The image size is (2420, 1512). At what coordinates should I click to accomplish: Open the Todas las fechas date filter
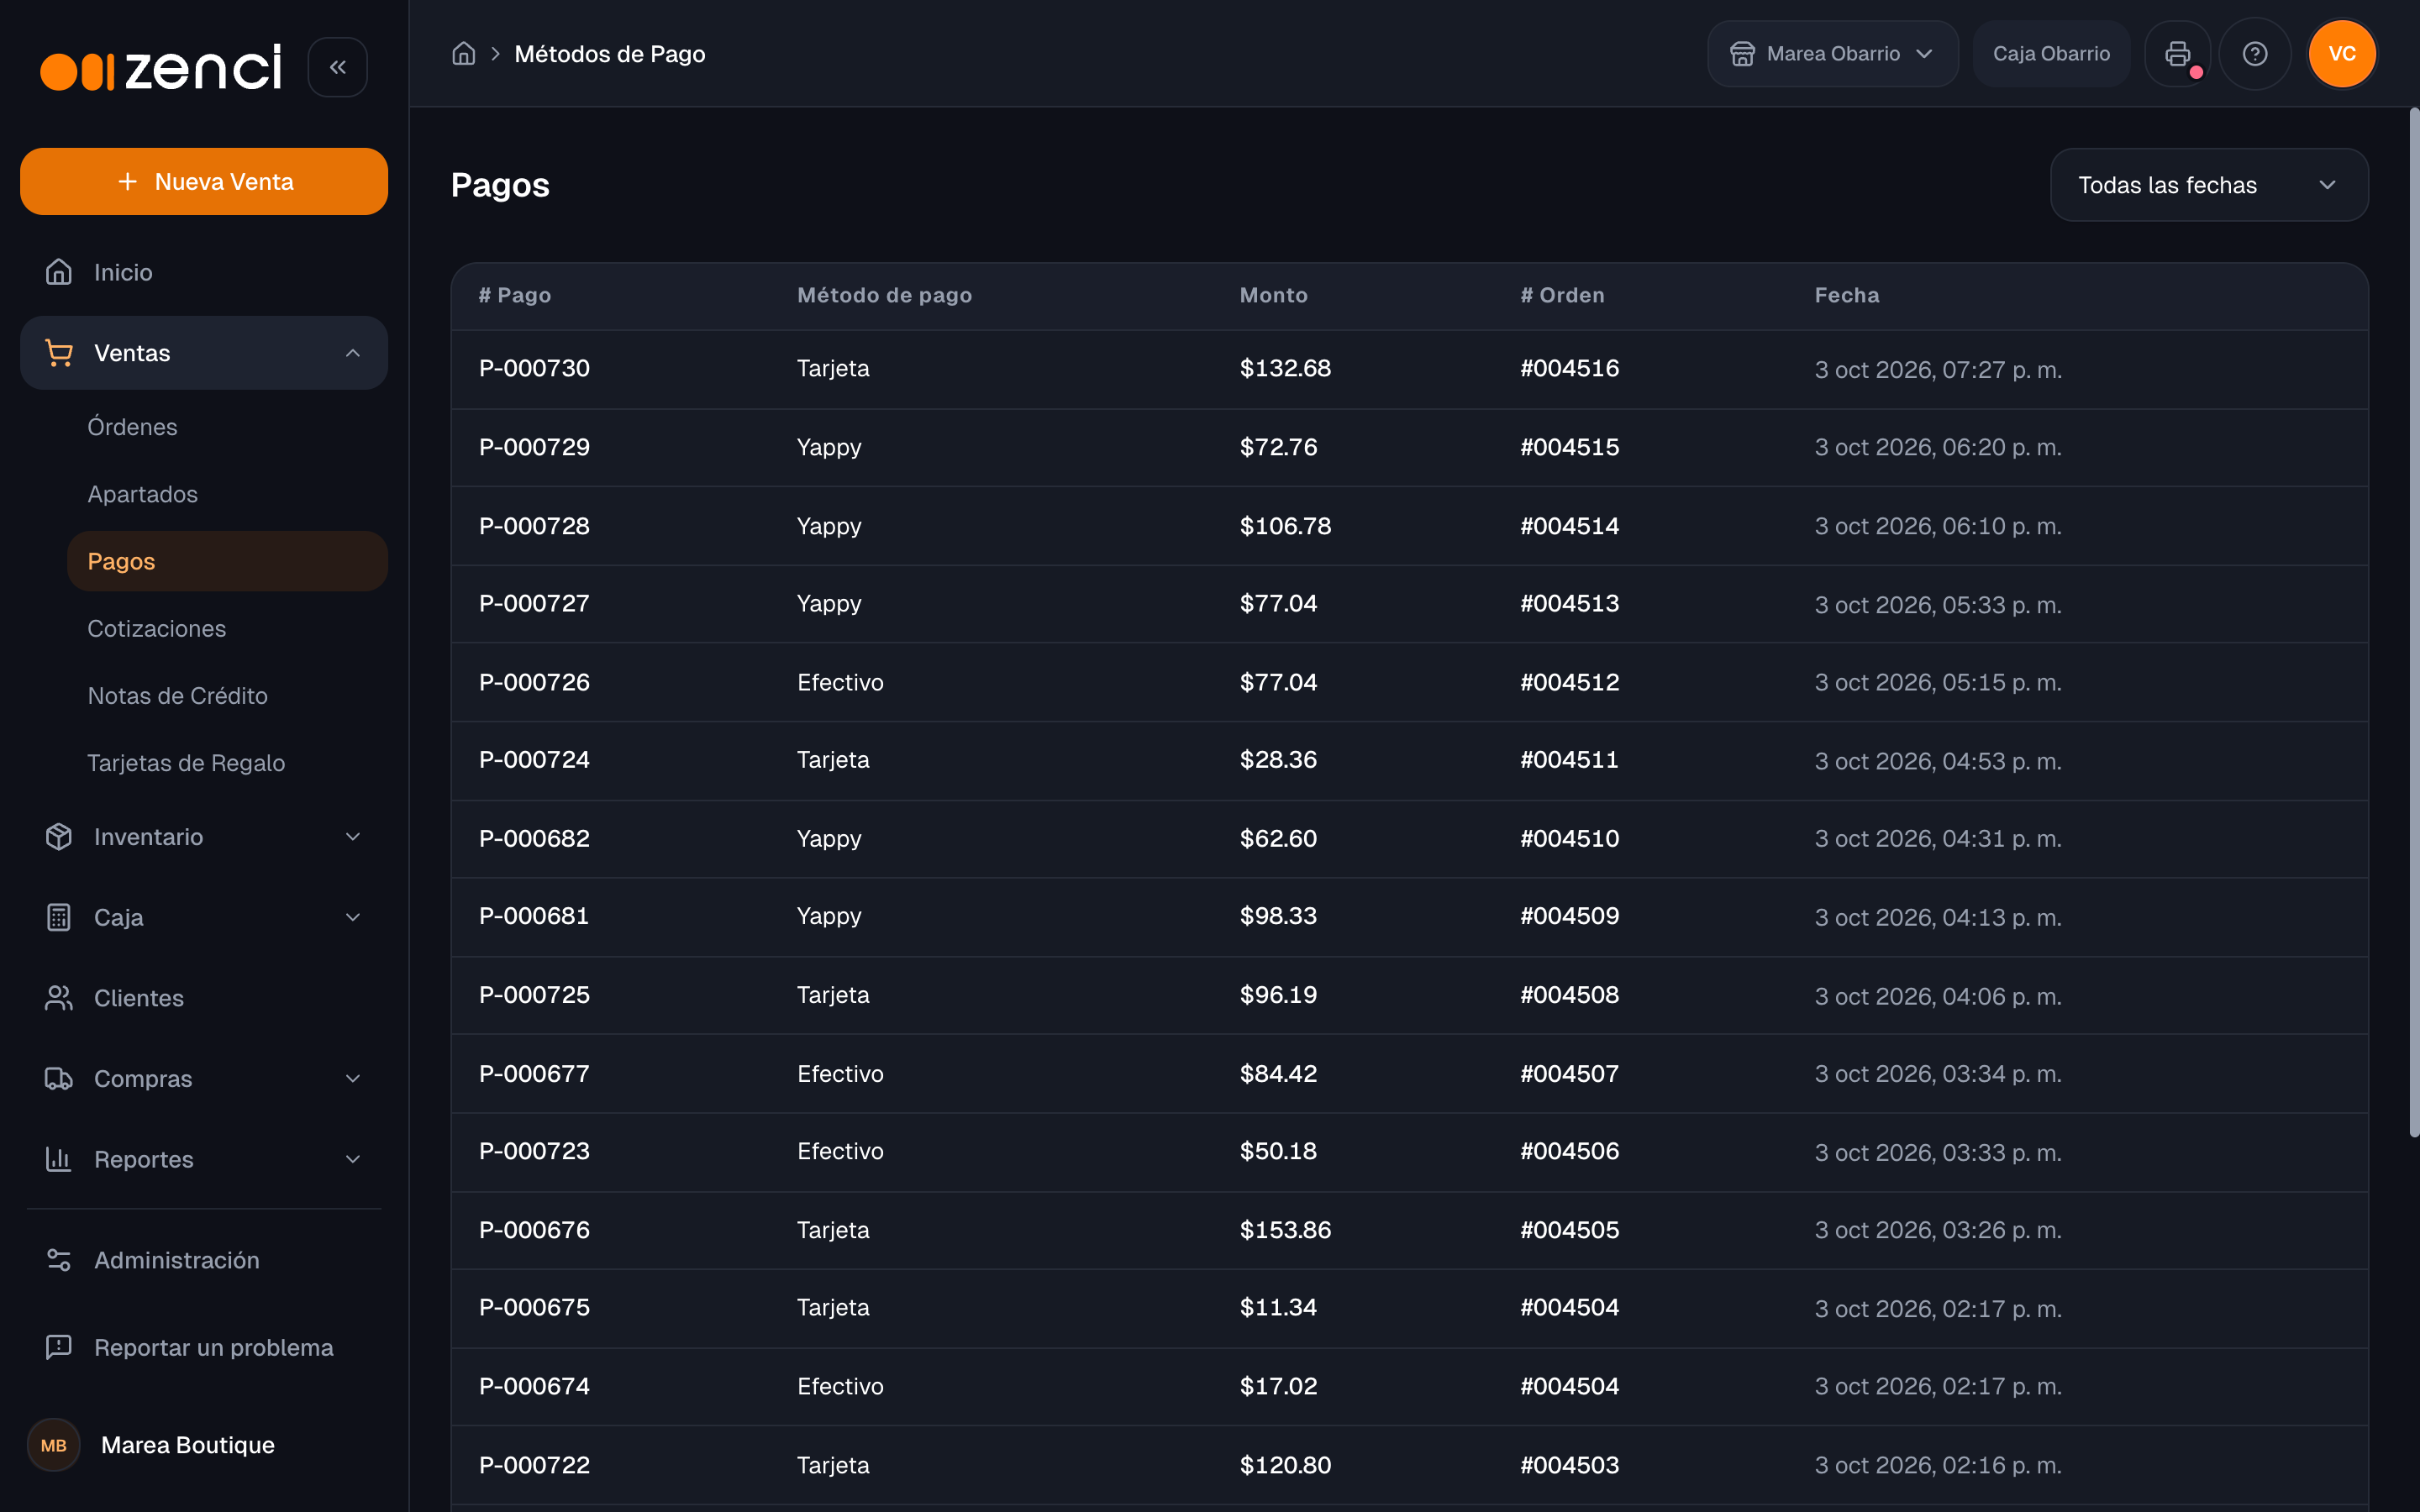tap(2208, 185)
